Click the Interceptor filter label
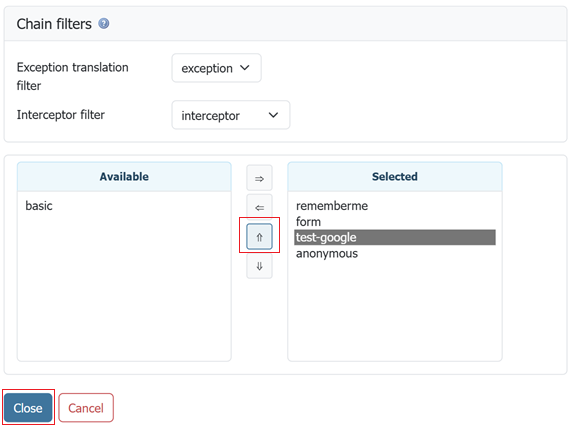The height and width of the screenshot is (427, 572). pos(61,115)
